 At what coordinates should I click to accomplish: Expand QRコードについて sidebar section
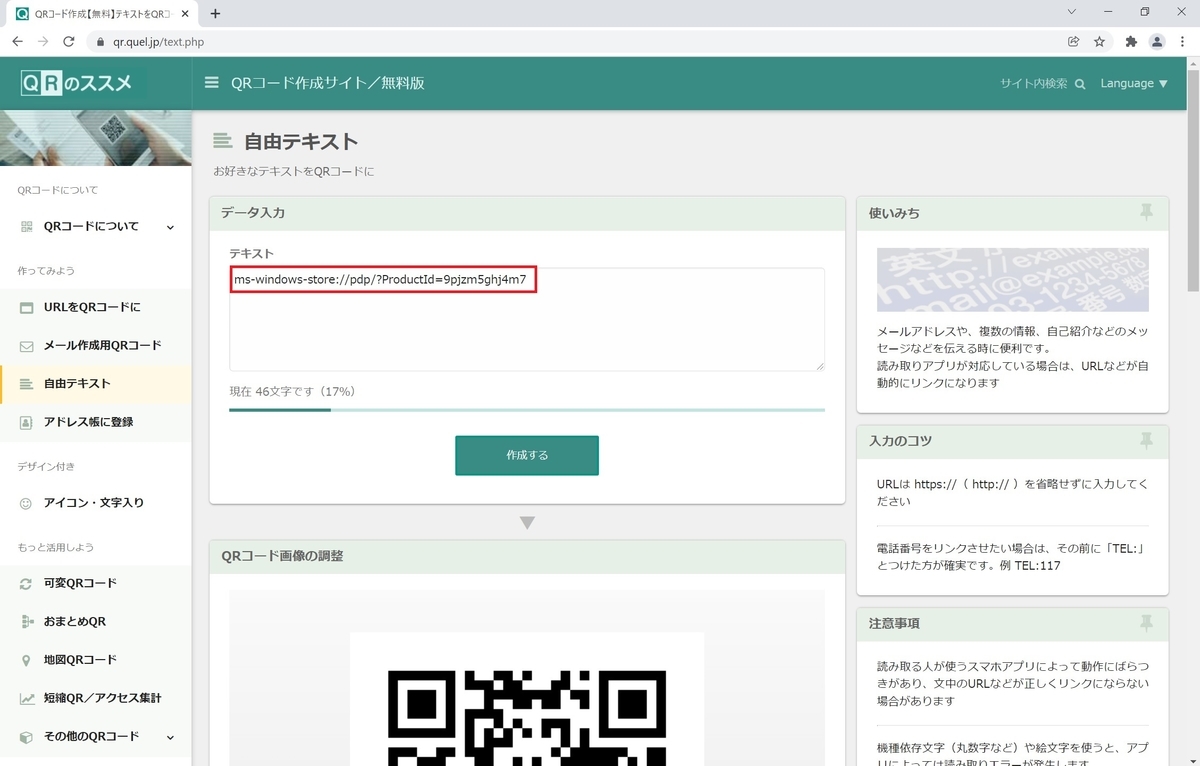pos(96,227)
